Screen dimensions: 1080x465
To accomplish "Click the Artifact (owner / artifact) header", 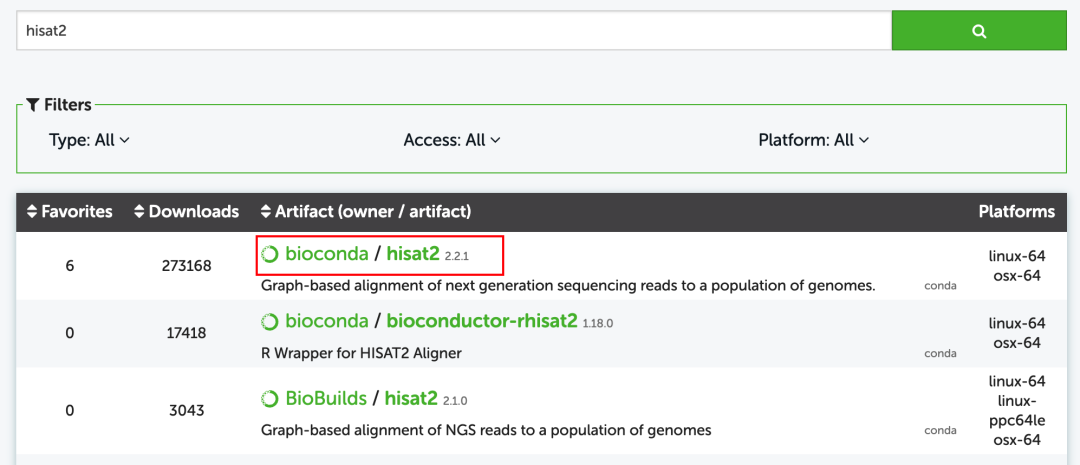I will (x=373, y=212).
